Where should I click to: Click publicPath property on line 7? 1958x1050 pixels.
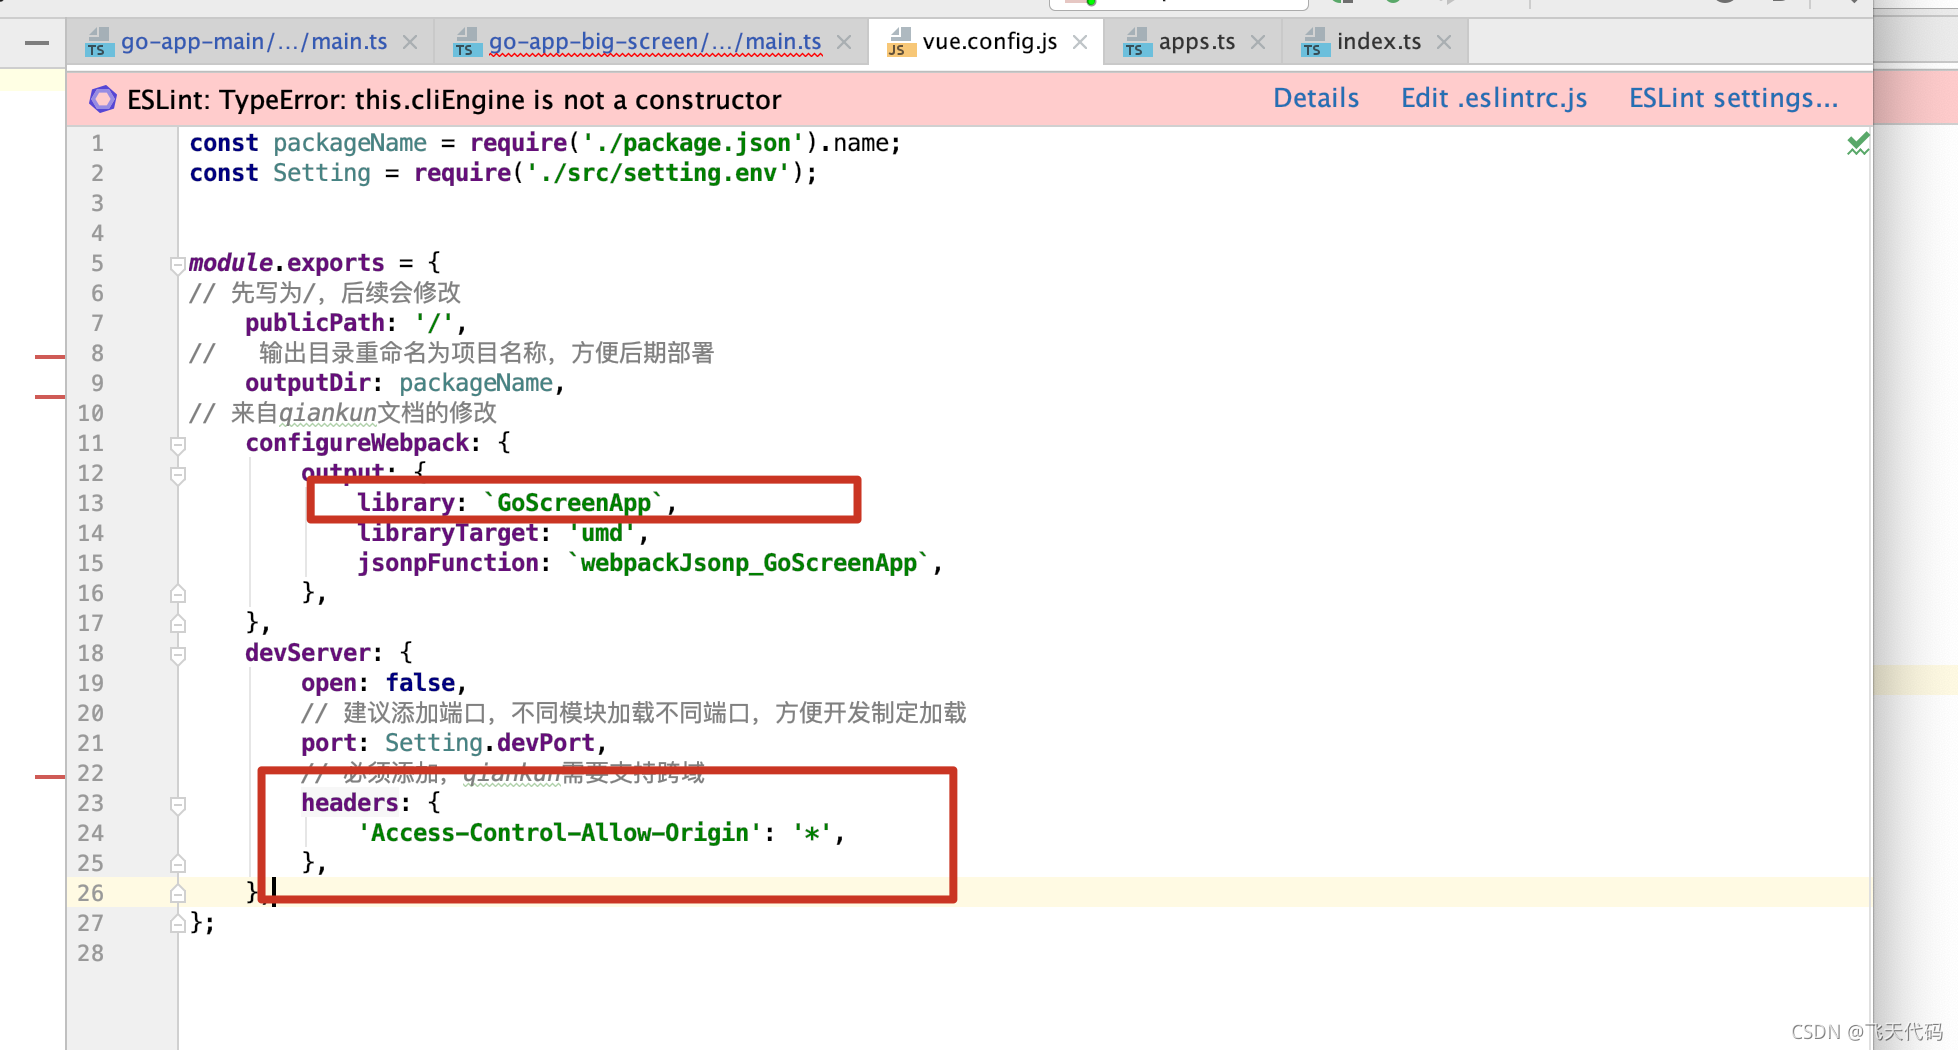coord(315,323)
